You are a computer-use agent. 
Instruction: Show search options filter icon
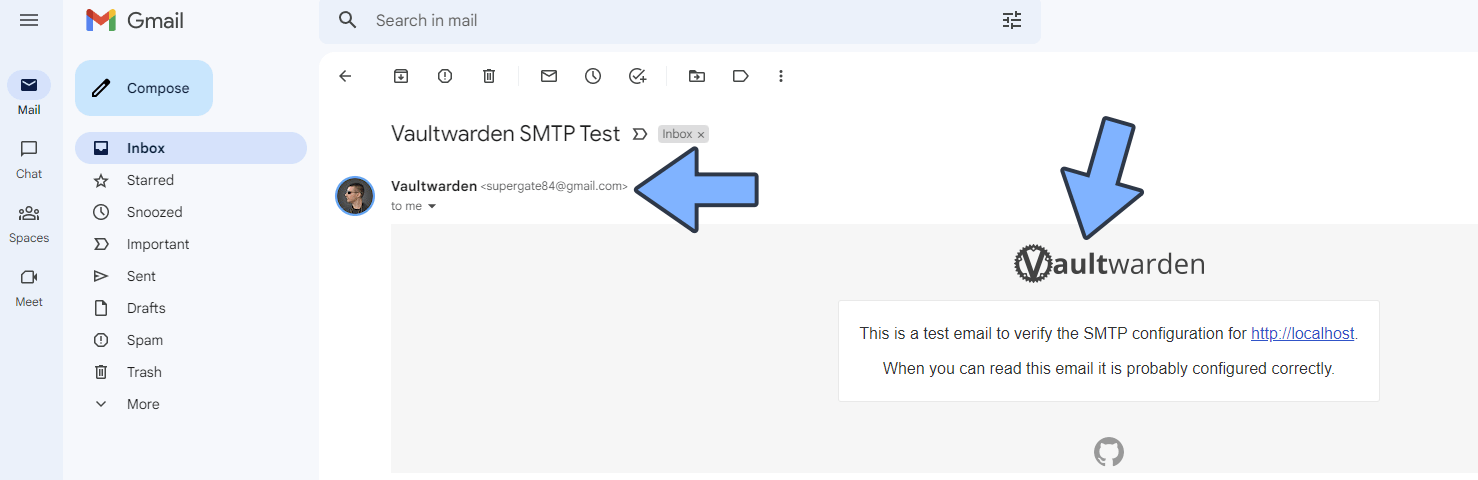pyautogui.click(x=1012, y=20)
